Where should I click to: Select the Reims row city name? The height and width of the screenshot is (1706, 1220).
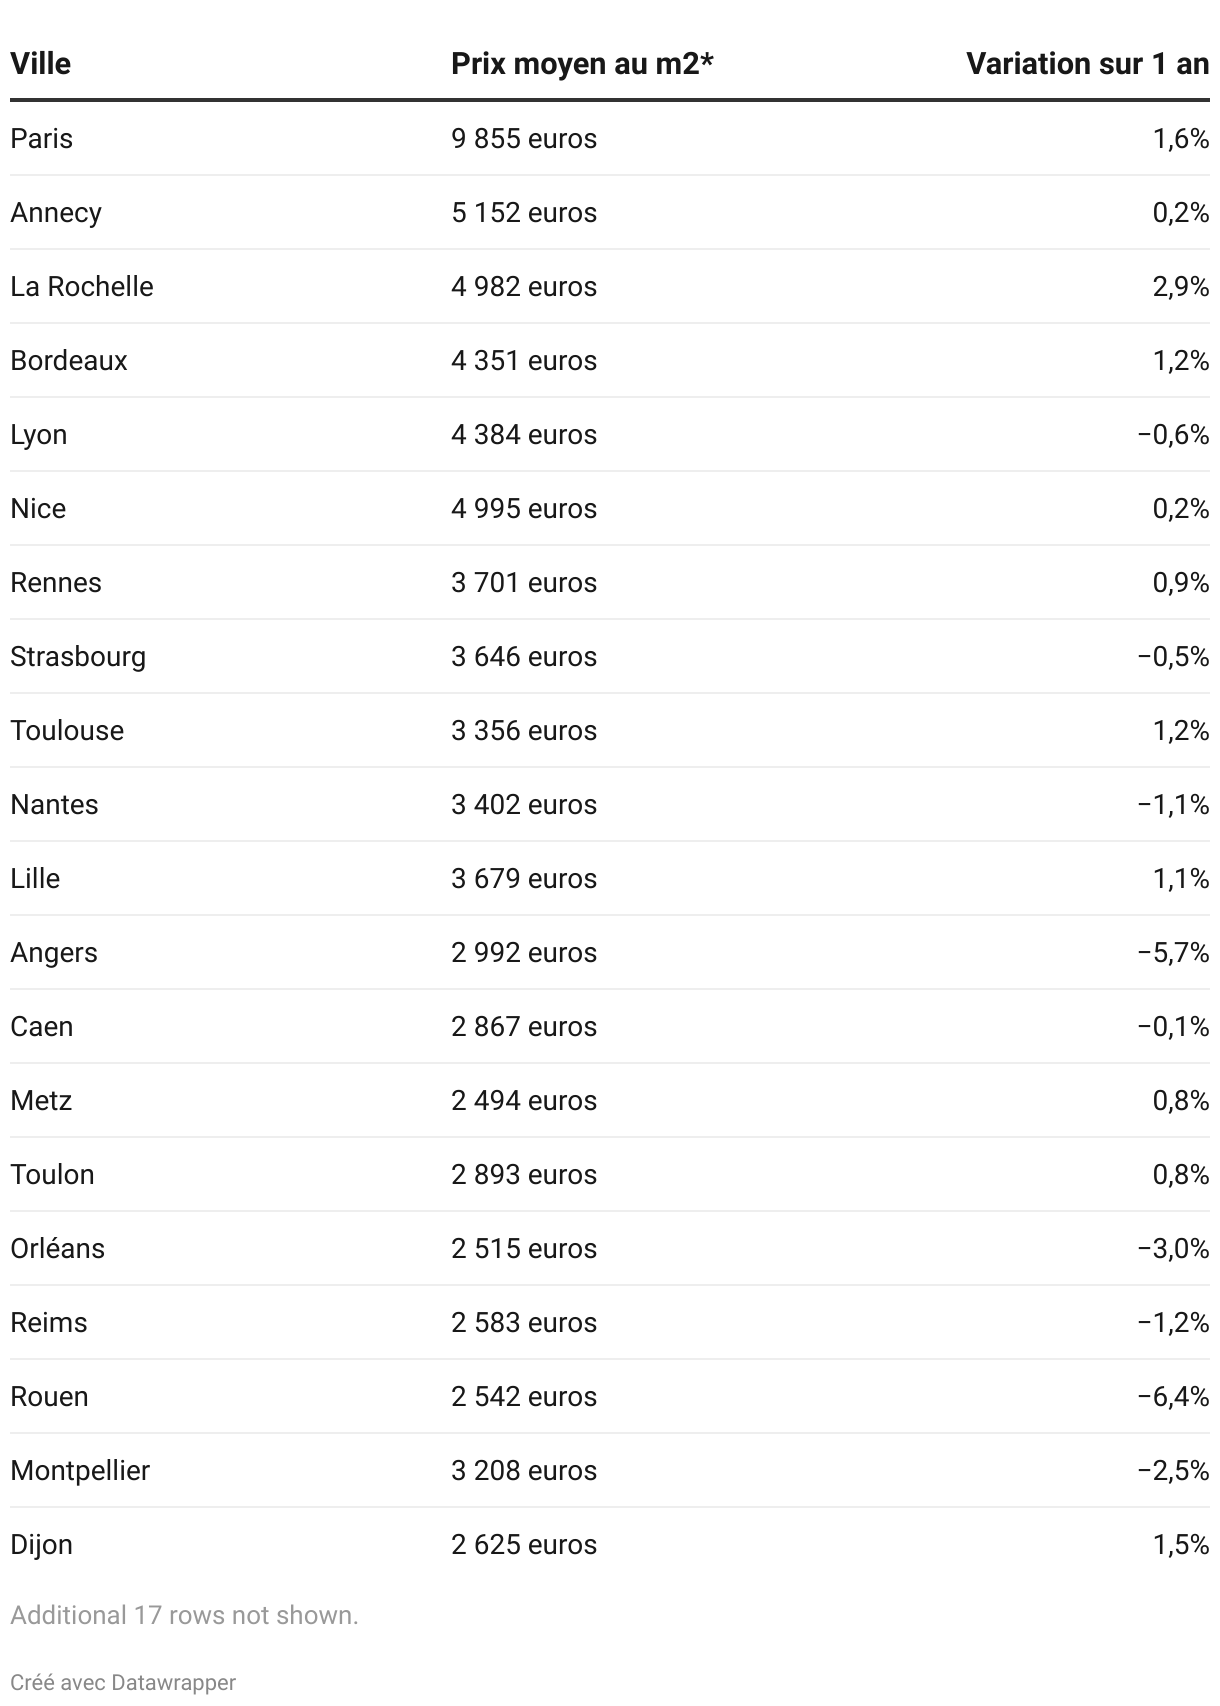click(49, 1322)
